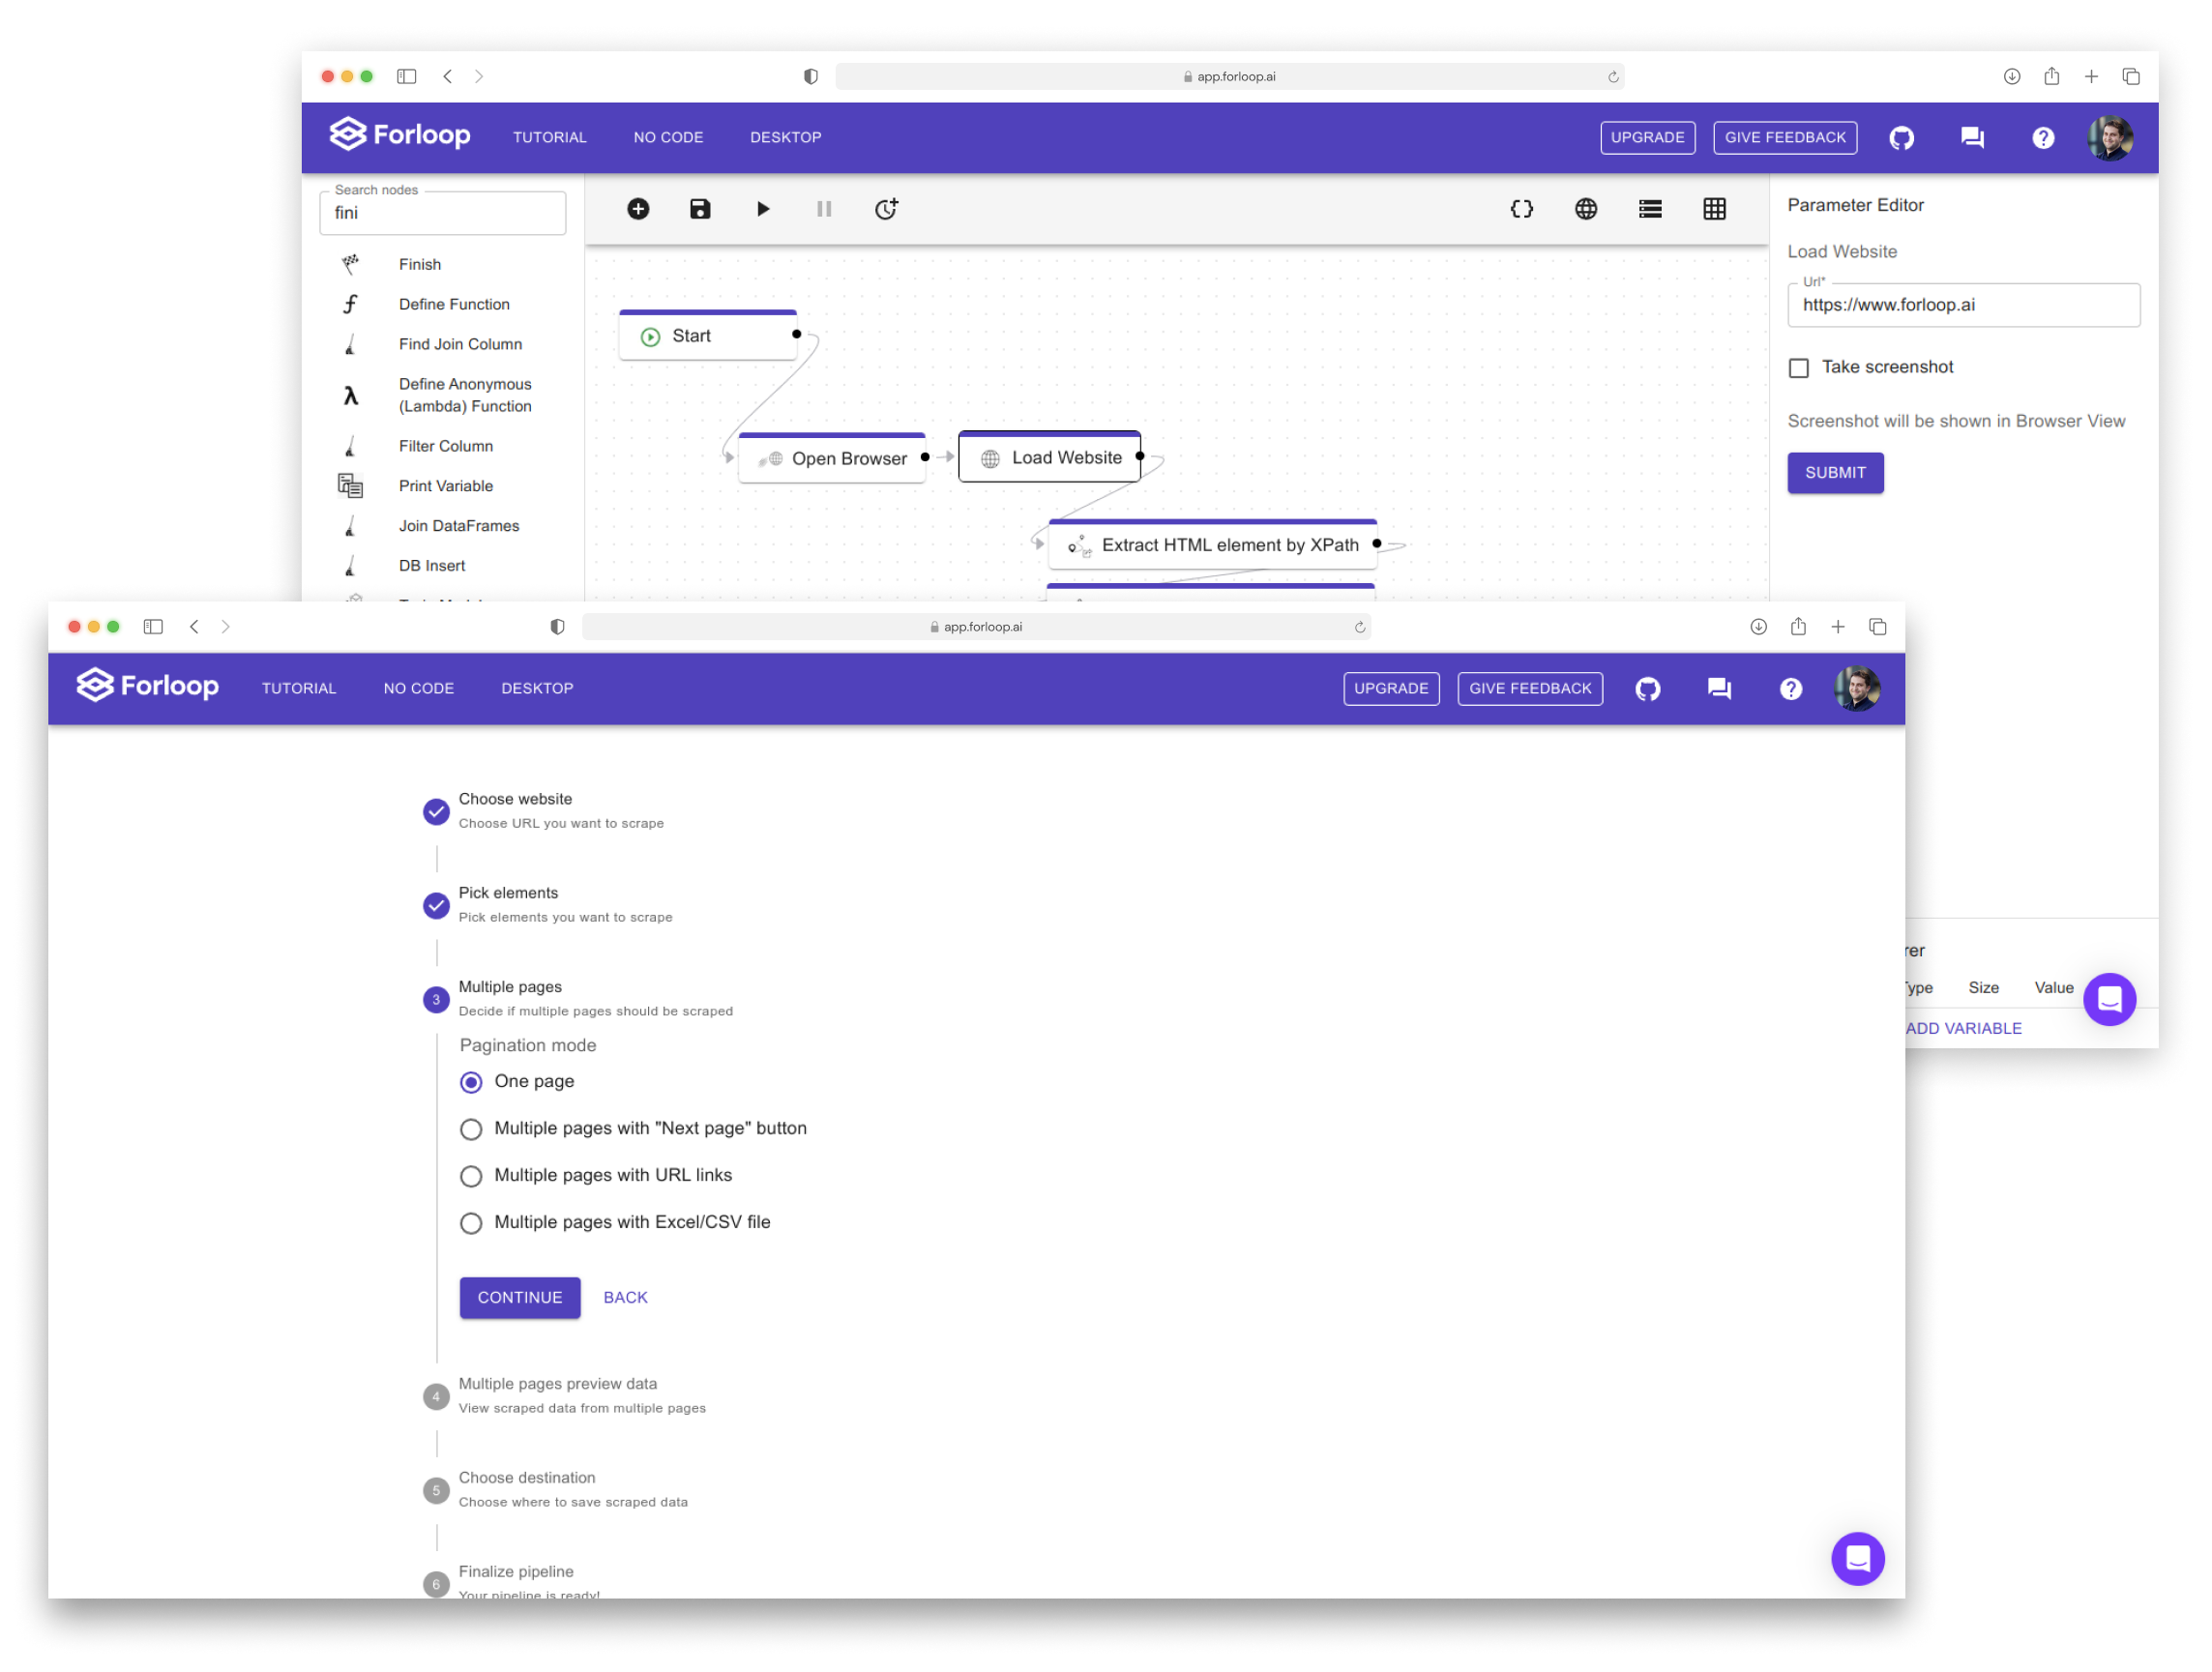Screen dimensions: 2212x1672
Task: Click SUBMIT in the Parameter Editor
Action: point(1835,473)
